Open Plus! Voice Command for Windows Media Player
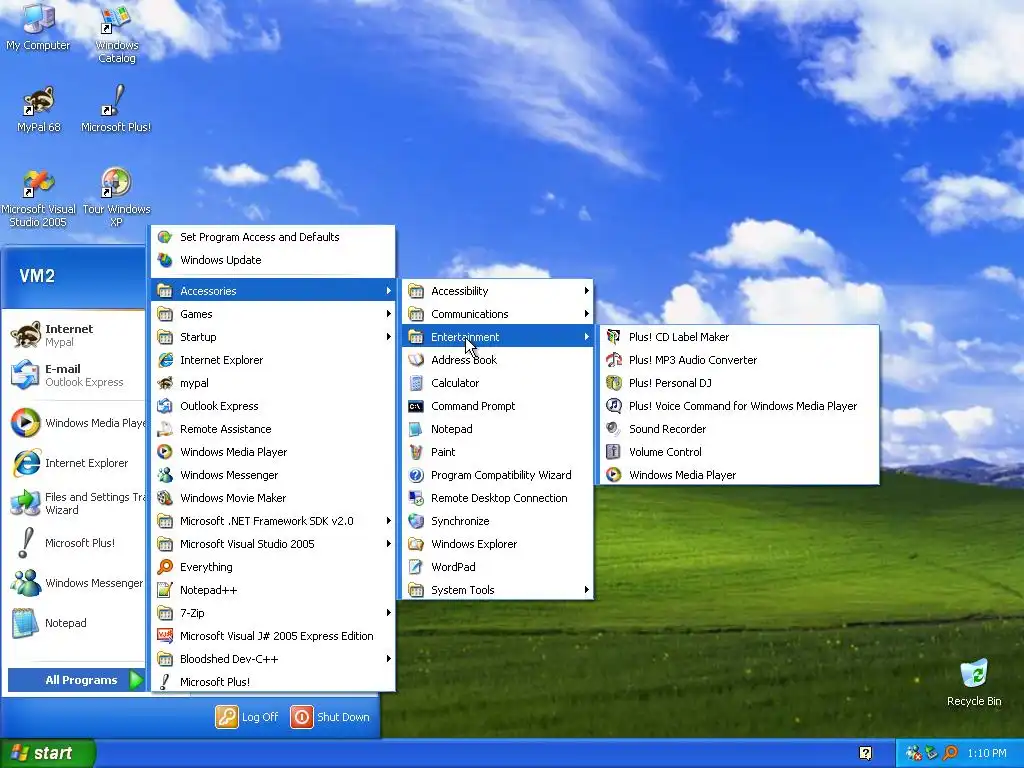This screenshot has height=768, width=1024. pos(739,406)
